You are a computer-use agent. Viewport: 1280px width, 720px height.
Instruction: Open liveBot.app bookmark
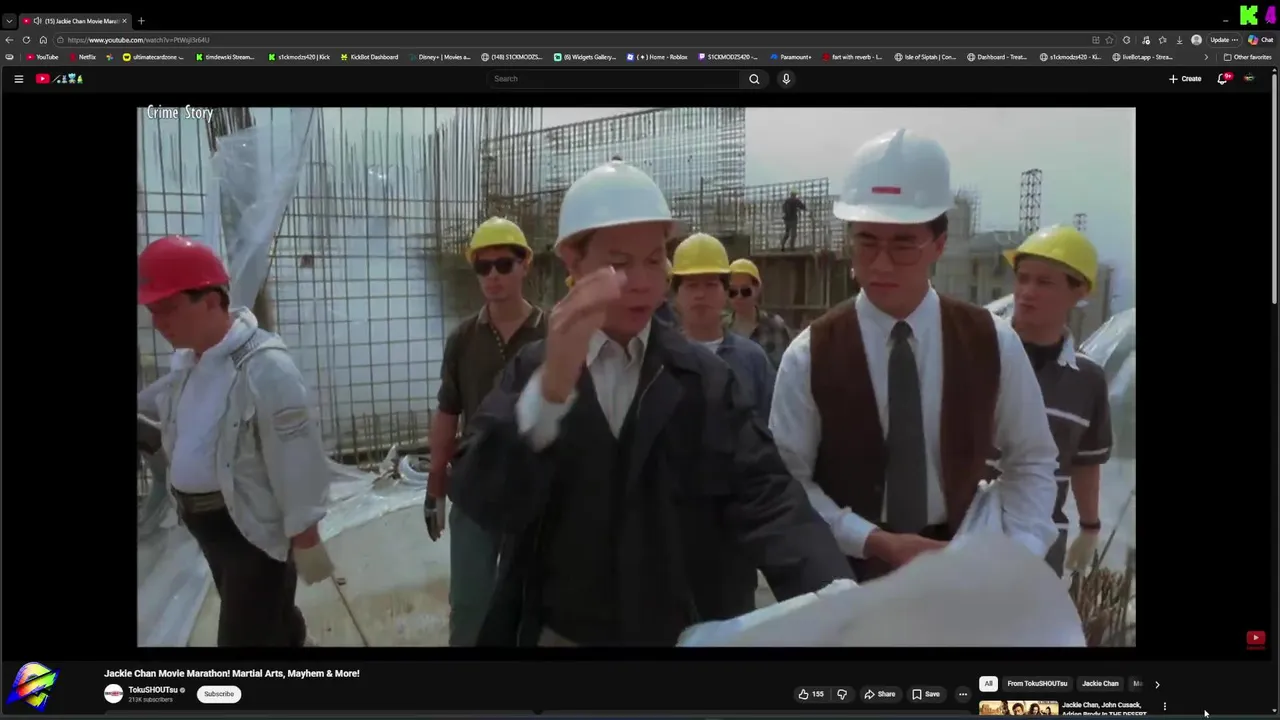[1142, 57]
